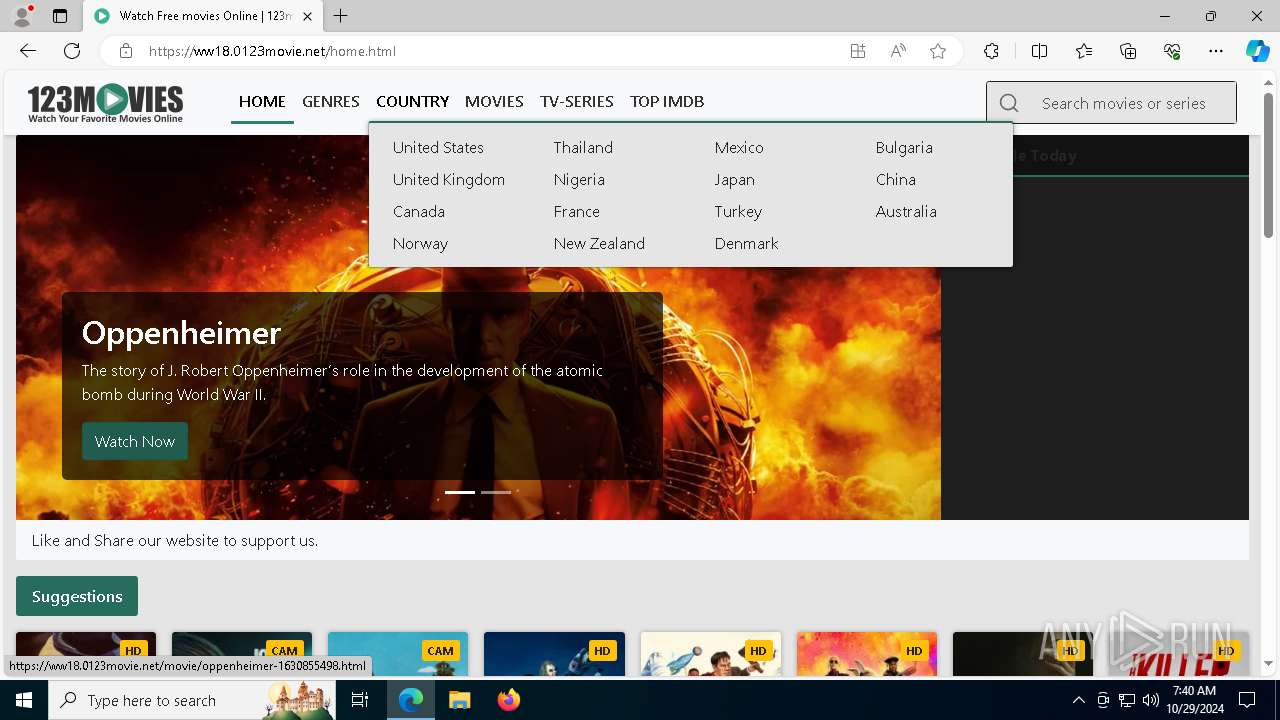This screenshot has width=1280, height=720.
Task: Open Microsoft Edge from taskbar
Action: coord(411,700)
